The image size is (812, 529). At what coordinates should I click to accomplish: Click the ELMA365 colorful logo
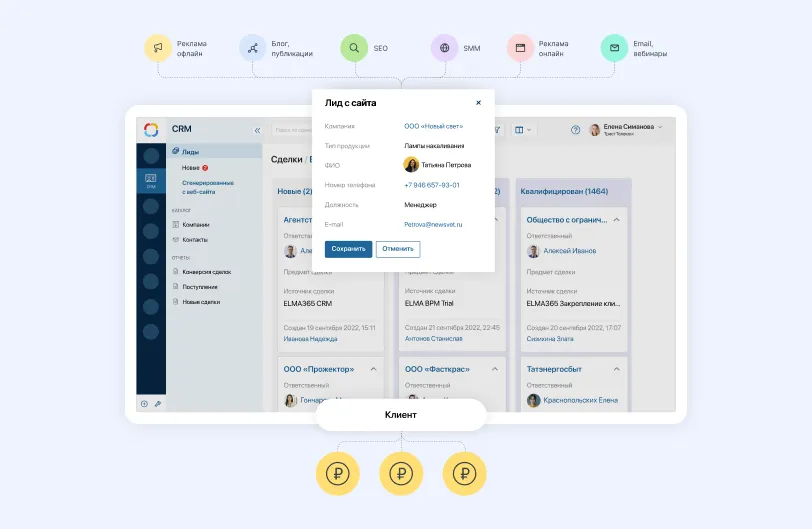(x=151, y=129)
